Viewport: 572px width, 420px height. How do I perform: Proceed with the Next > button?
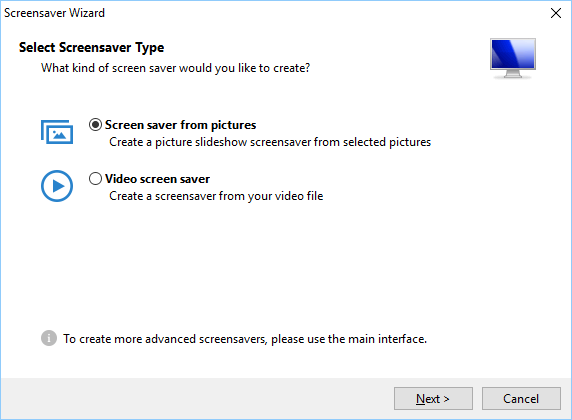pos(433,398)
